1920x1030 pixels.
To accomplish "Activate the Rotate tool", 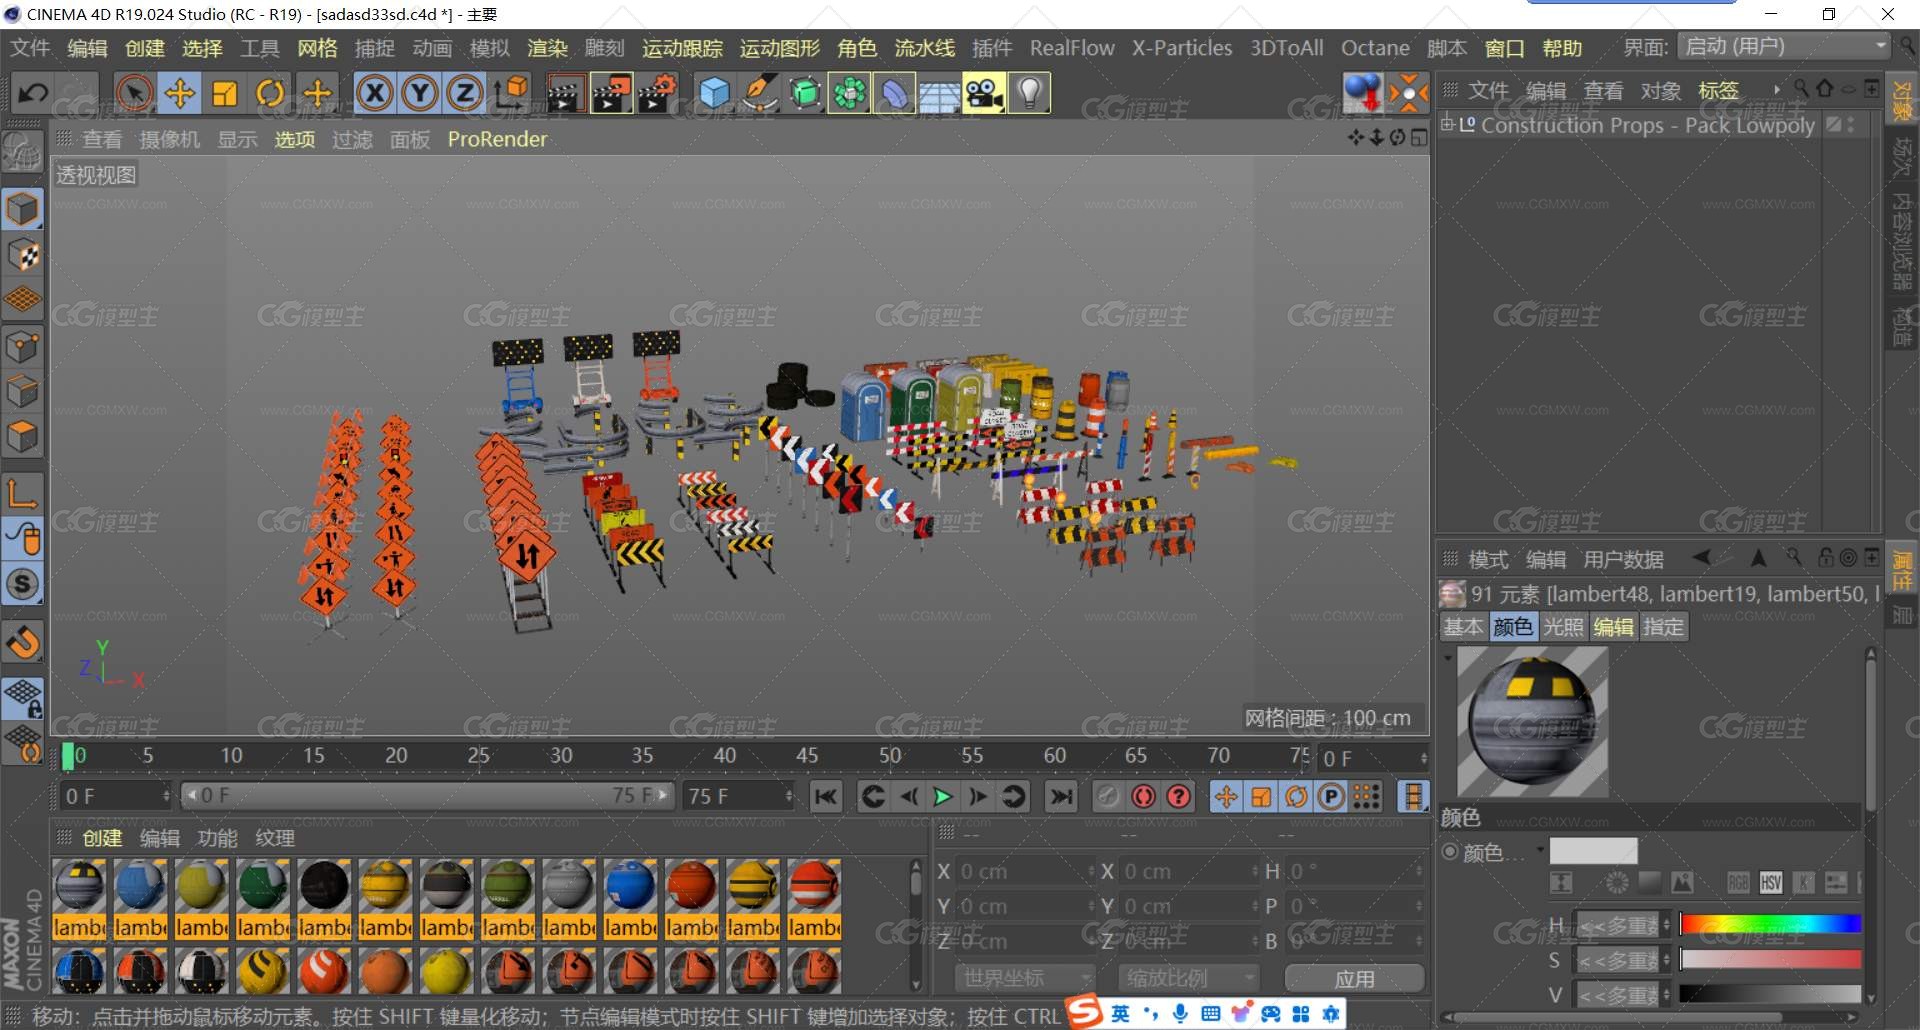I will (270, 93).
